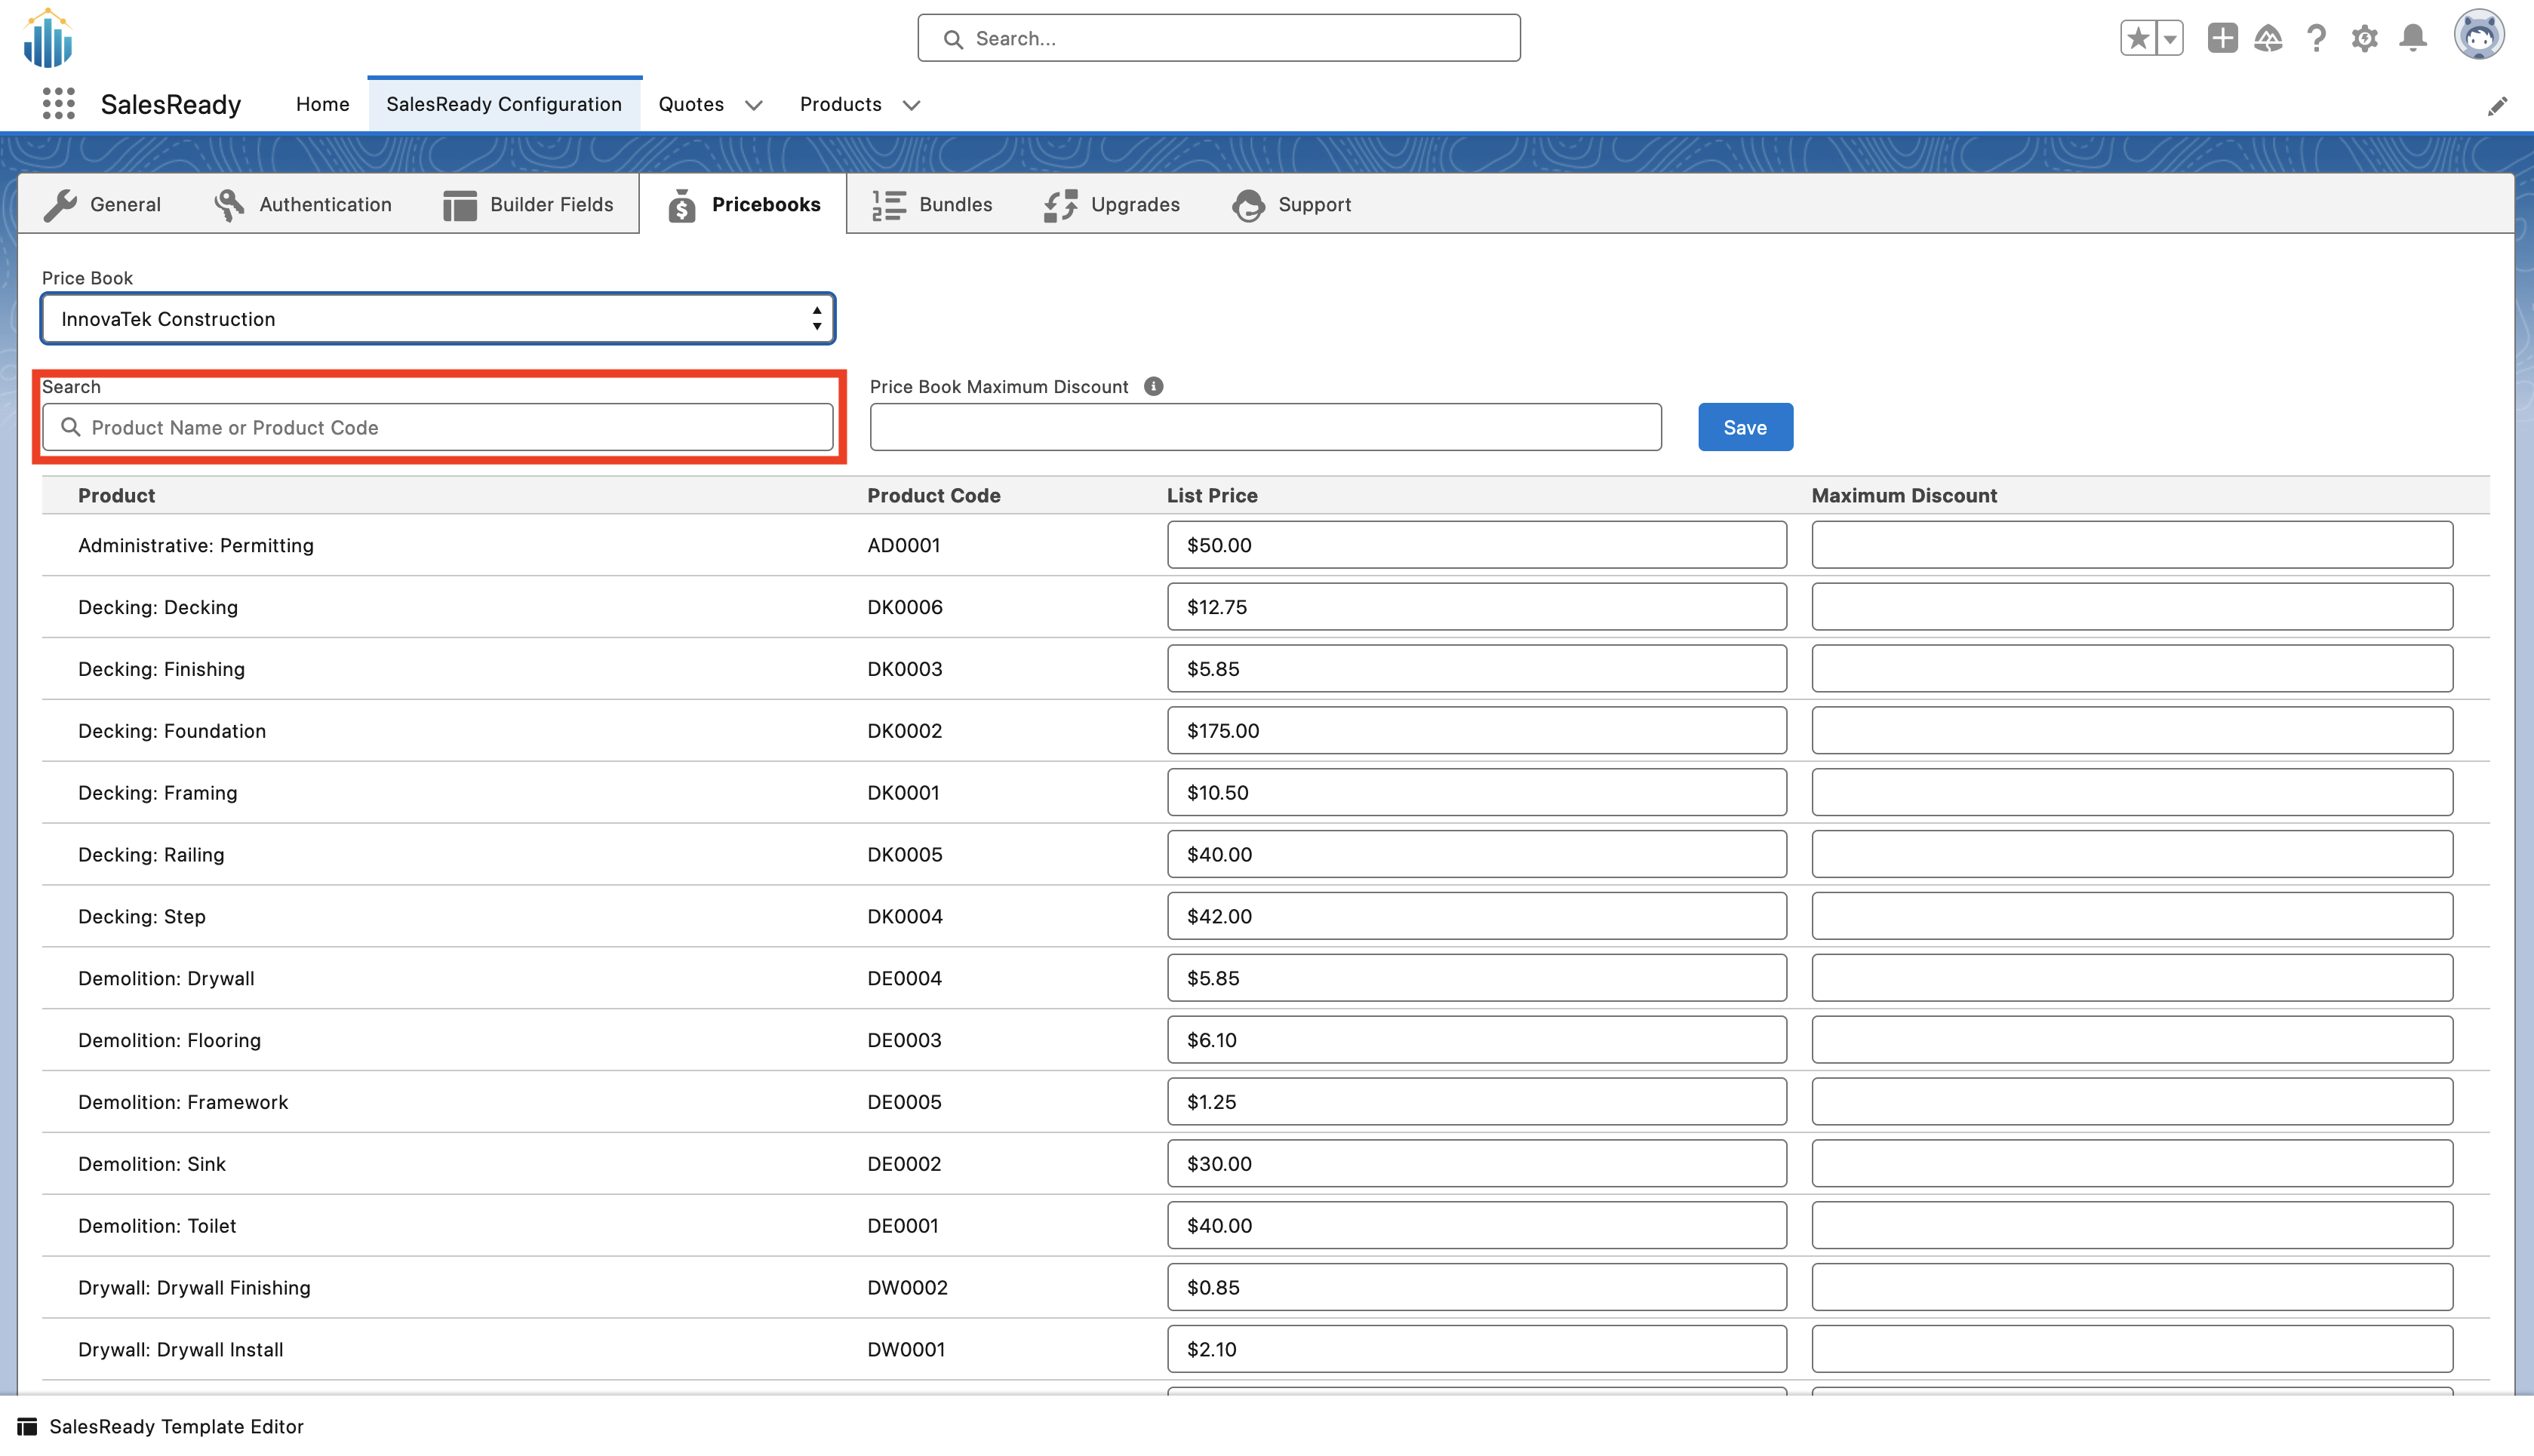Viewport: 2534px width, 1456px height.
Task: Expand the Products tab dropdown chevron
Action: [911, 105]
